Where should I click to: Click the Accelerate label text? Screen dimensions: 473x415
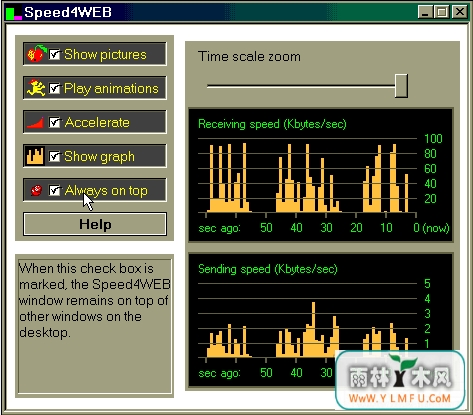point(97,122)
